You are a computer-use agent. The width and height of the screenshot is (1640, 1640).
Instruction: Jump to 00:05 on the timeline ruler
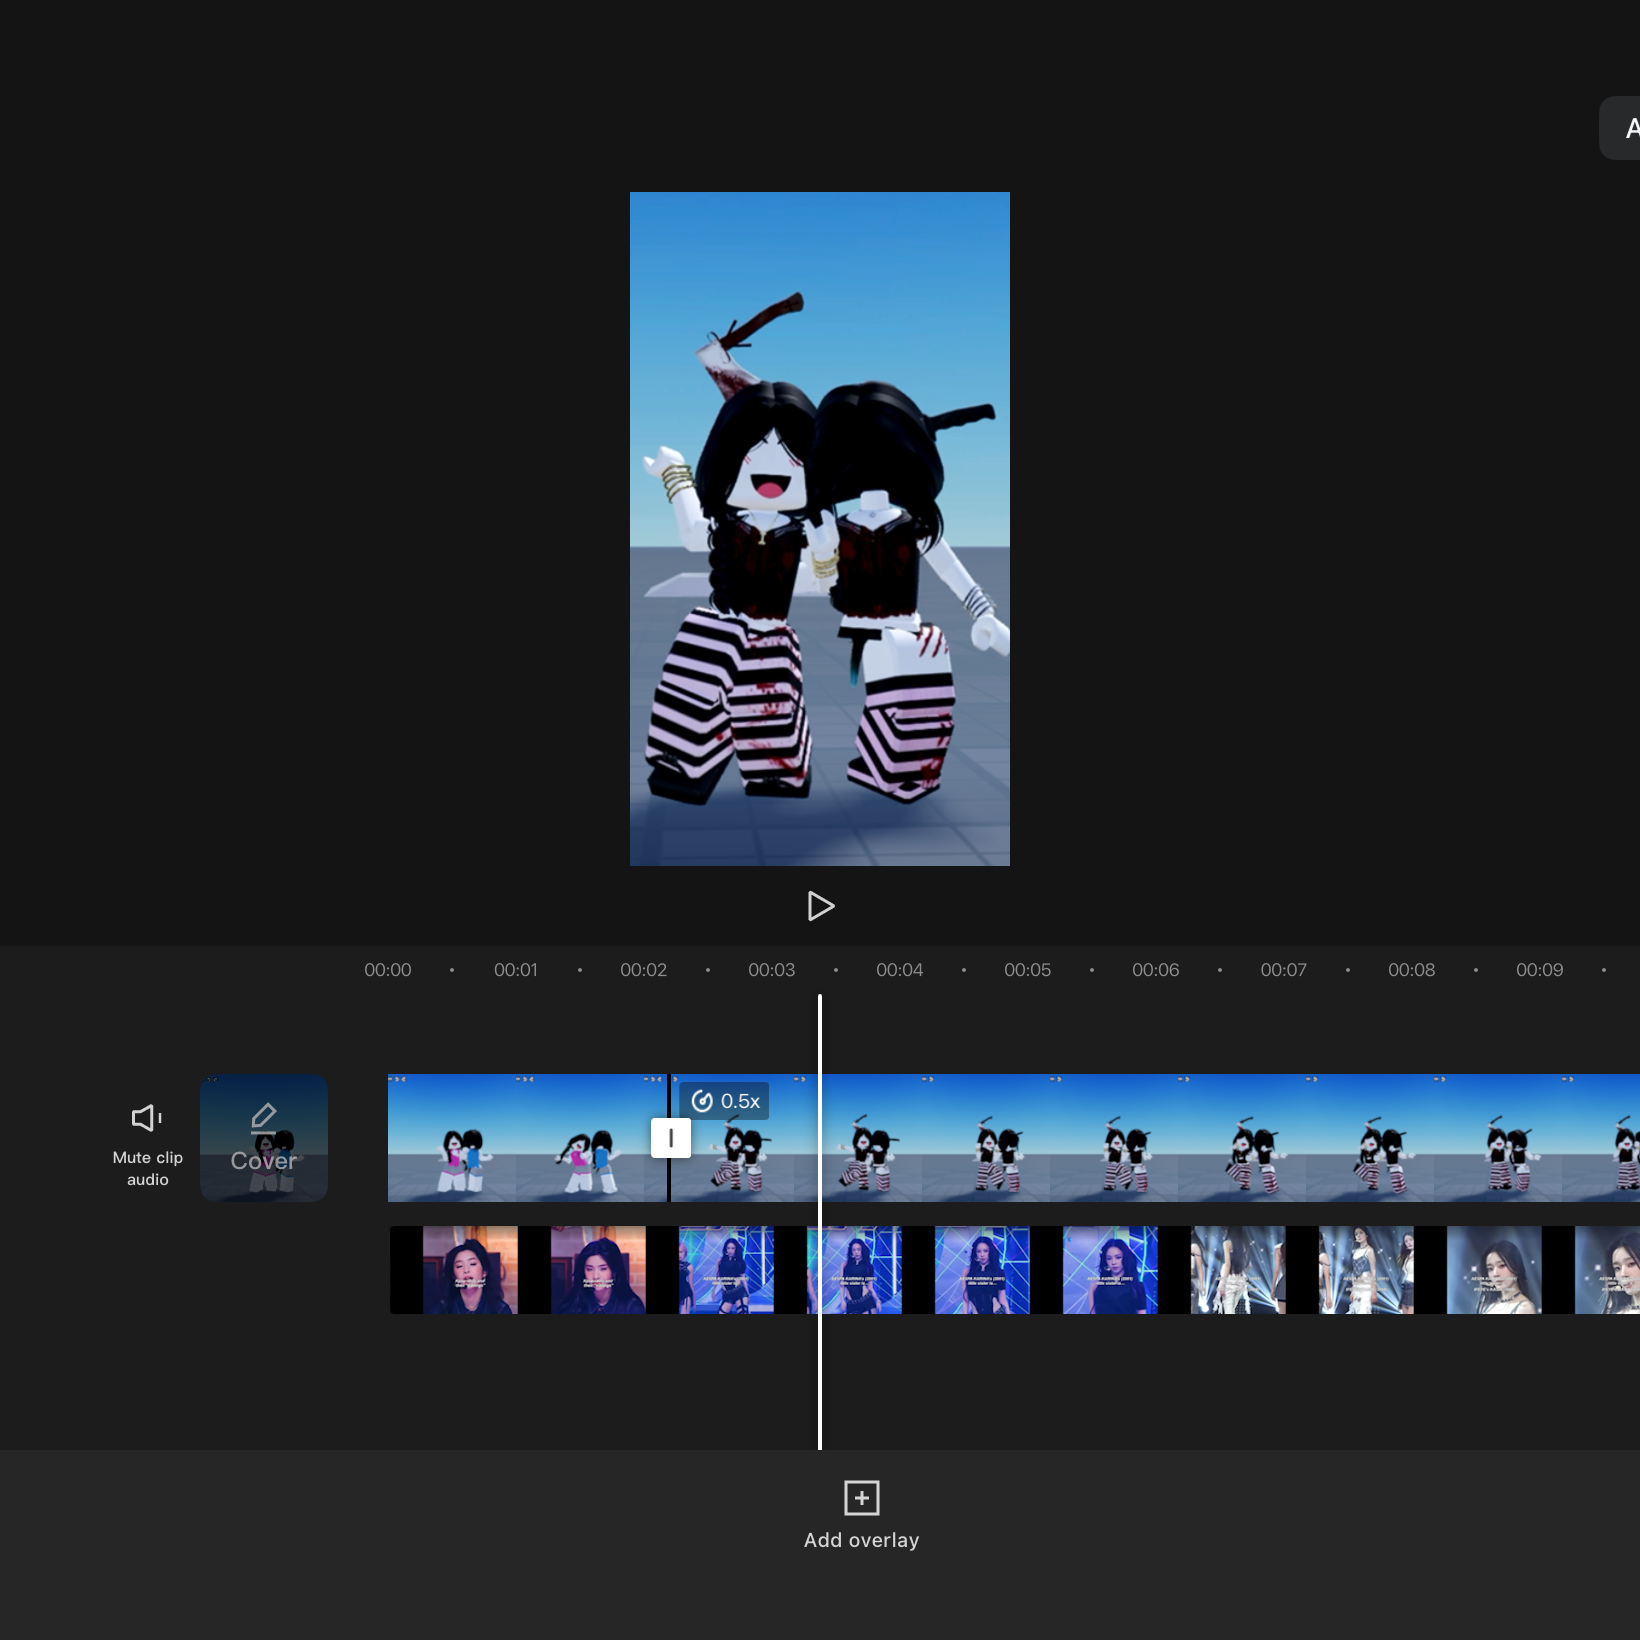(1028, 970)
